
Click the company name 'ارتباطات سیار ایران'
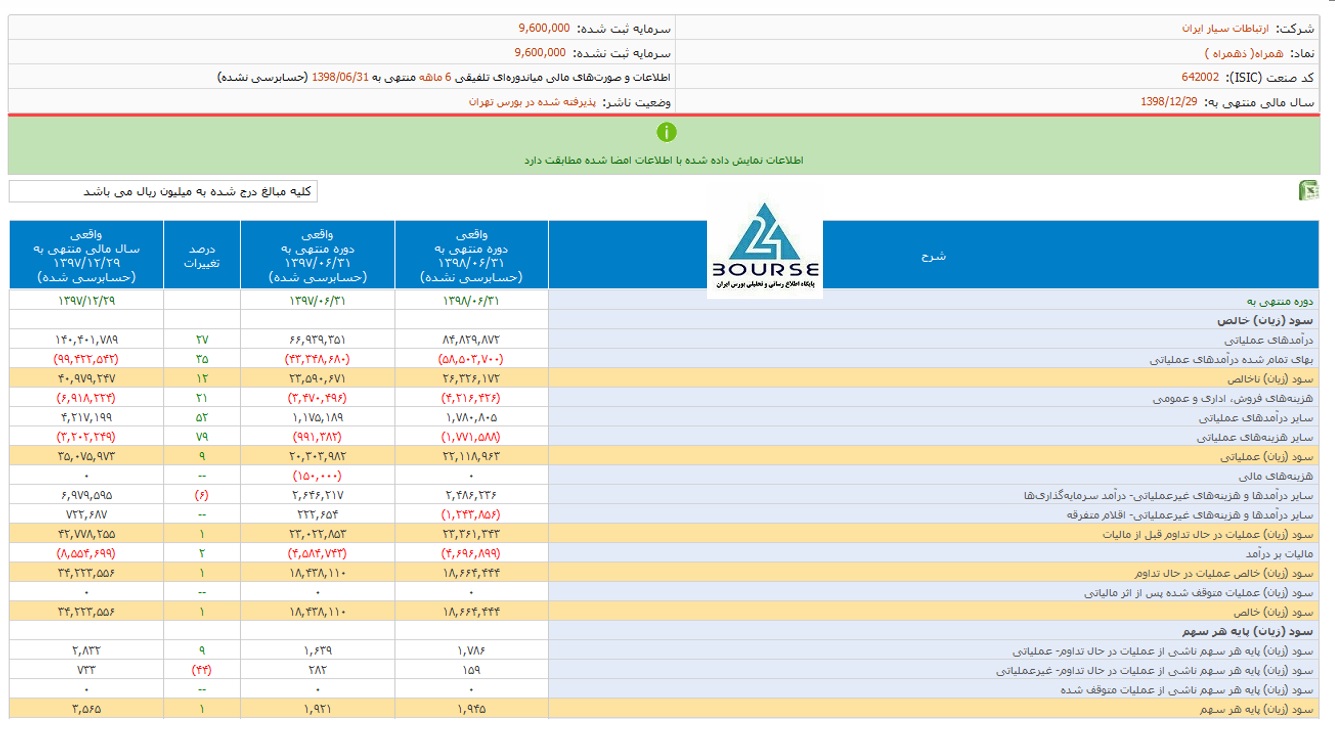tap(1223, 29)
